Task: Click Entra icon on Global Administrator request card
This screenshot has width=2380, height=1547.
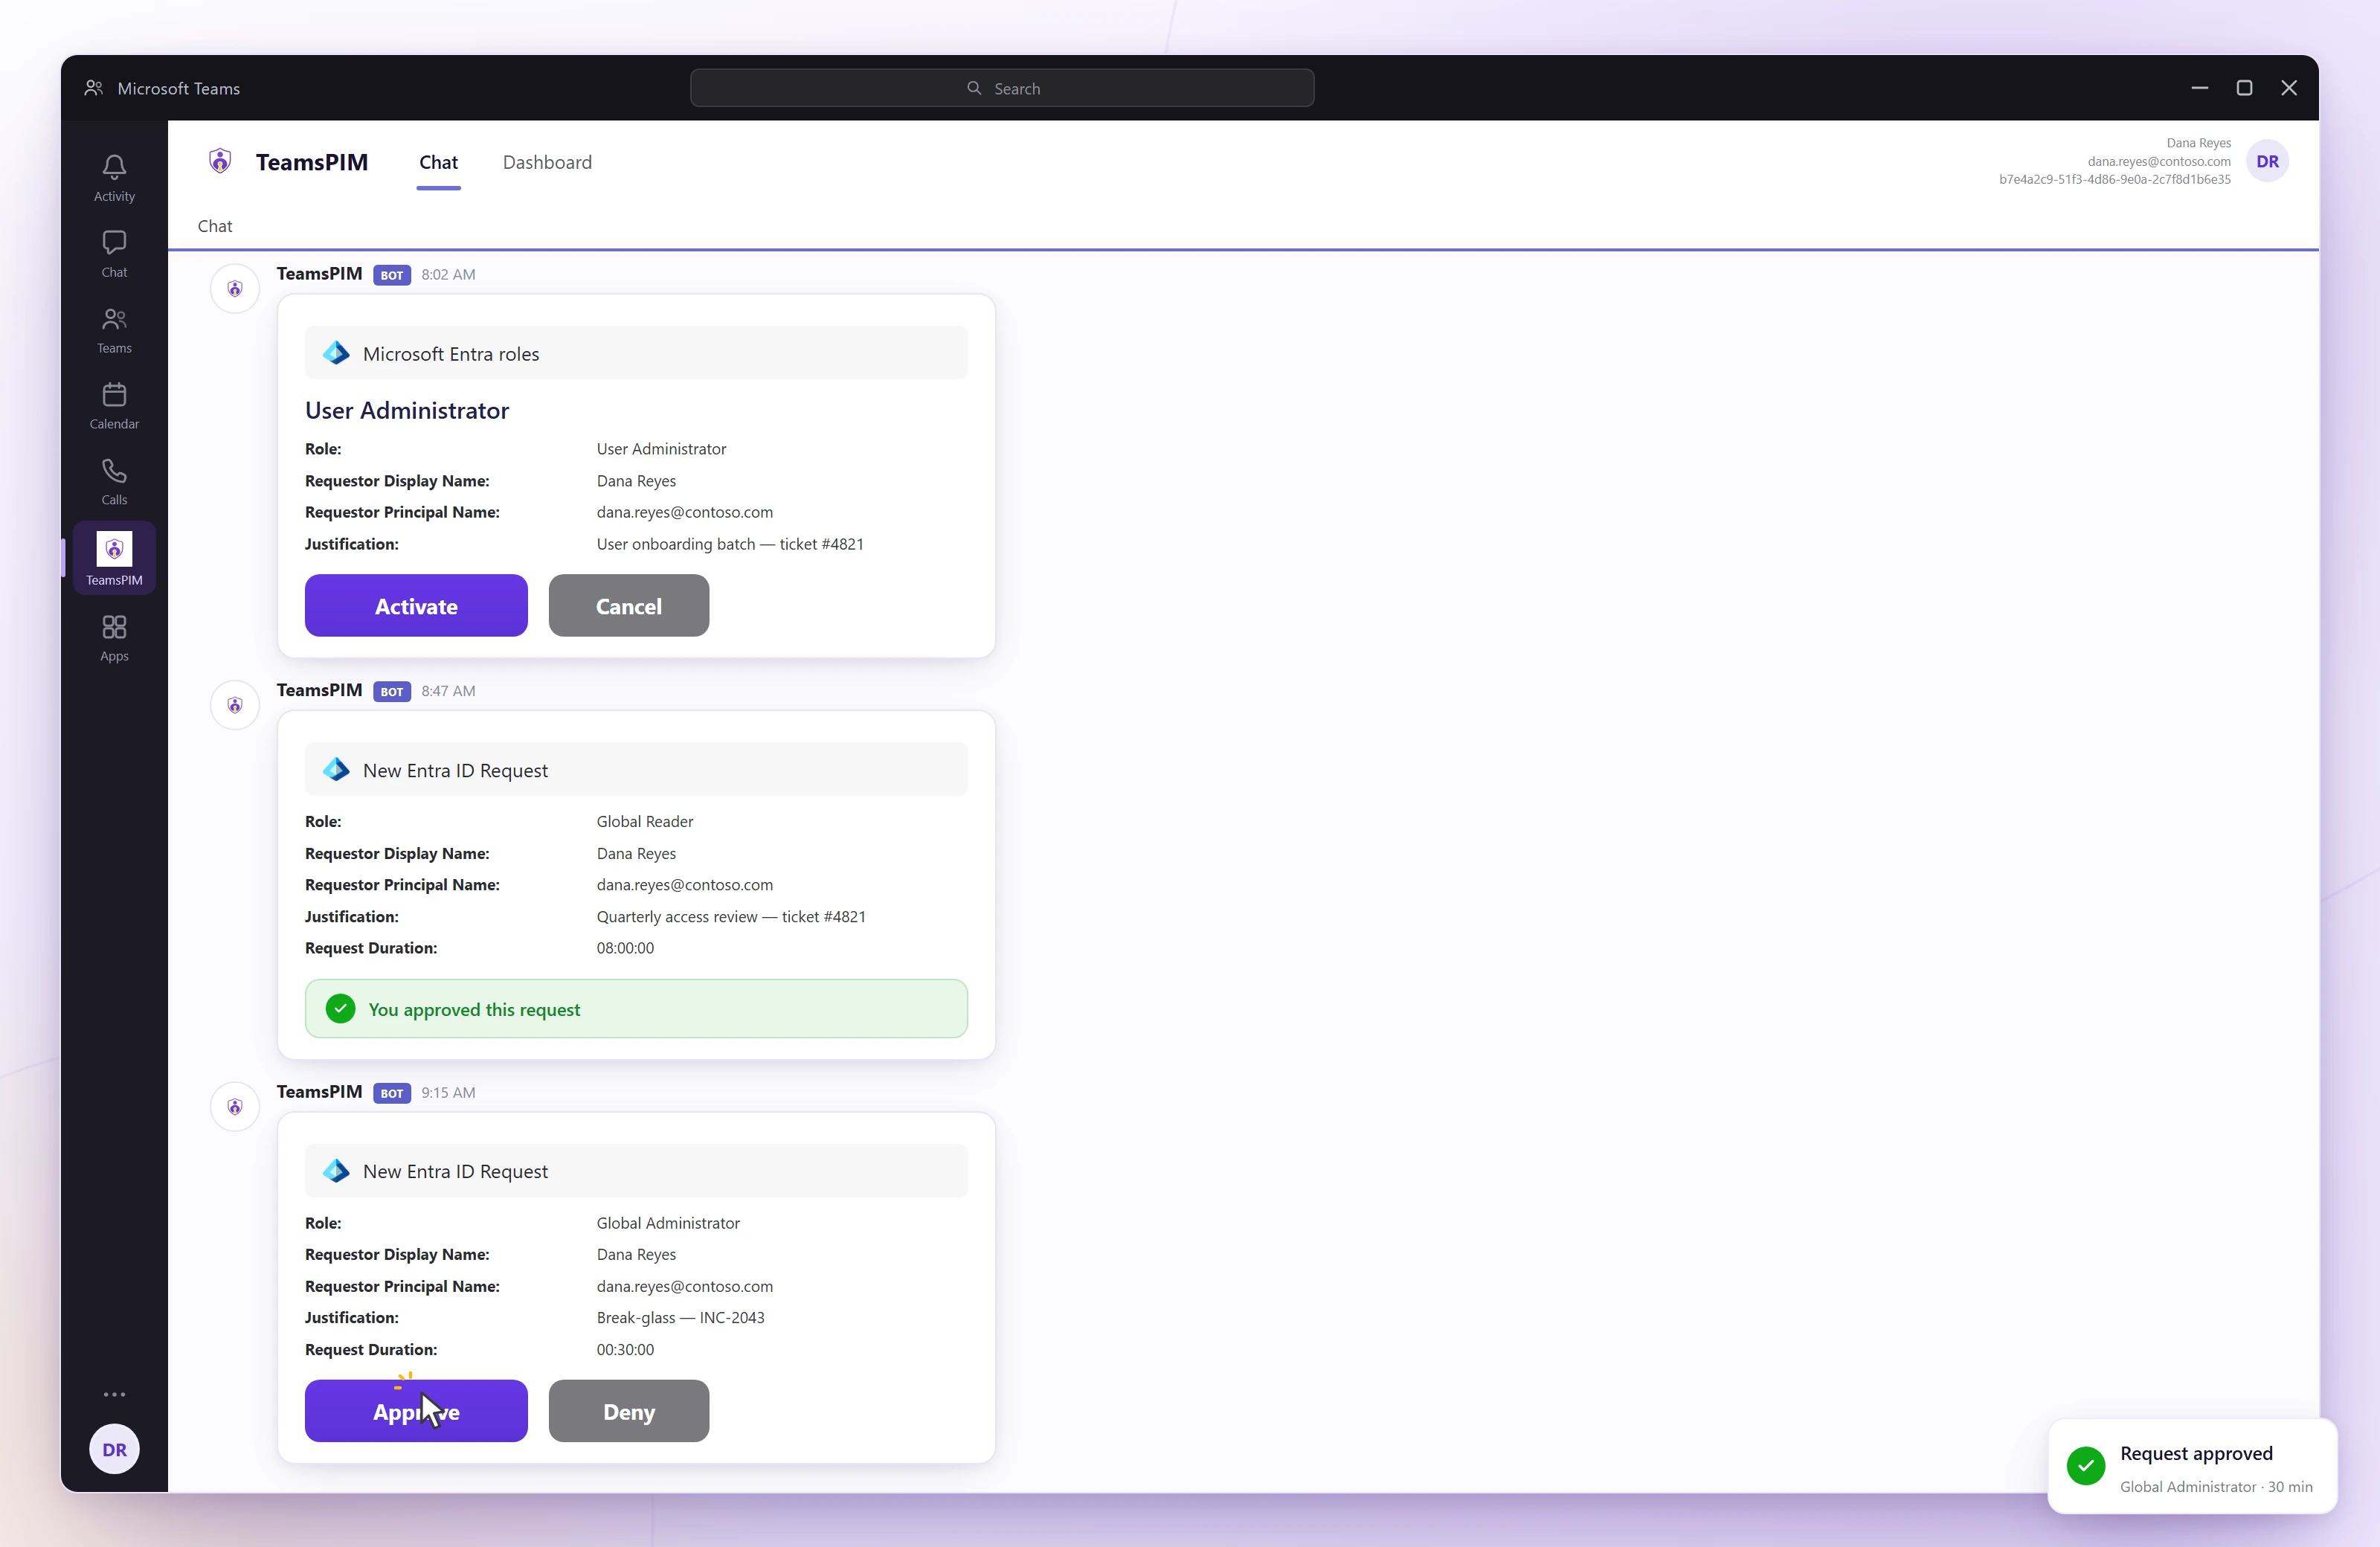Action: pos(336,1171)
